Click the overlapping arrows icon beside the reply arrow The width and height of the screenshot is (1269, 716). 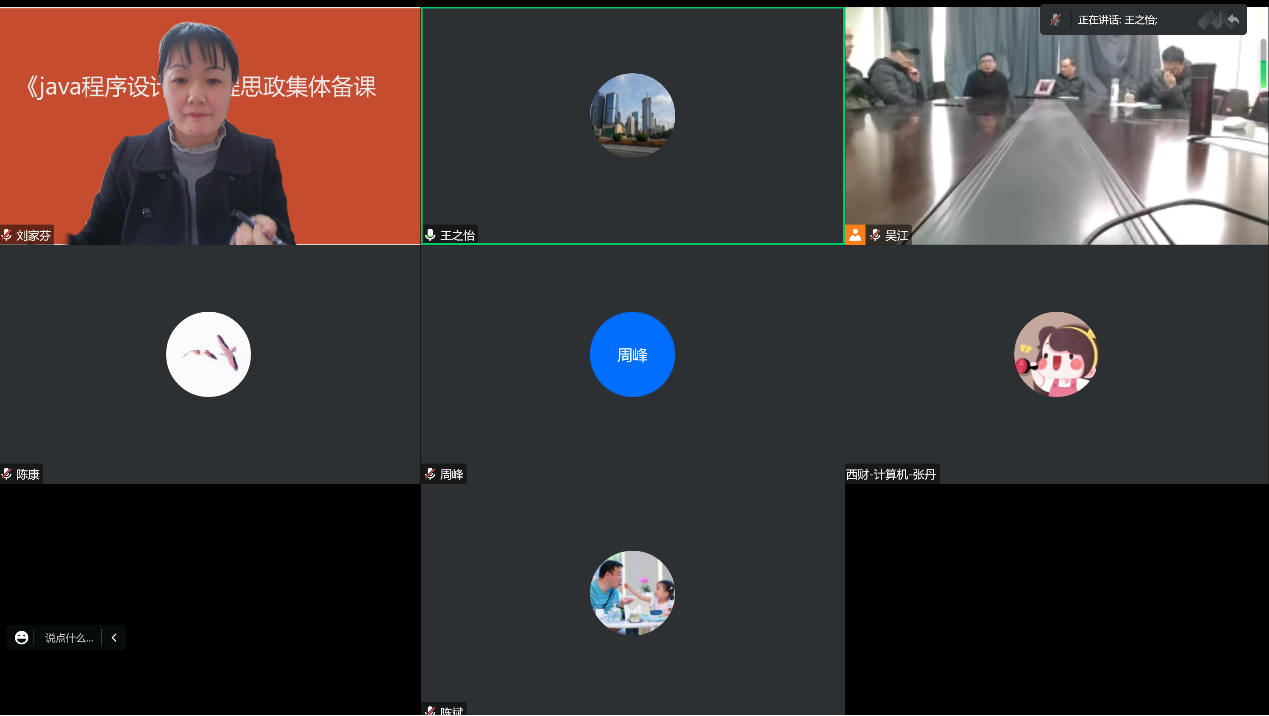click(1208, 18)
